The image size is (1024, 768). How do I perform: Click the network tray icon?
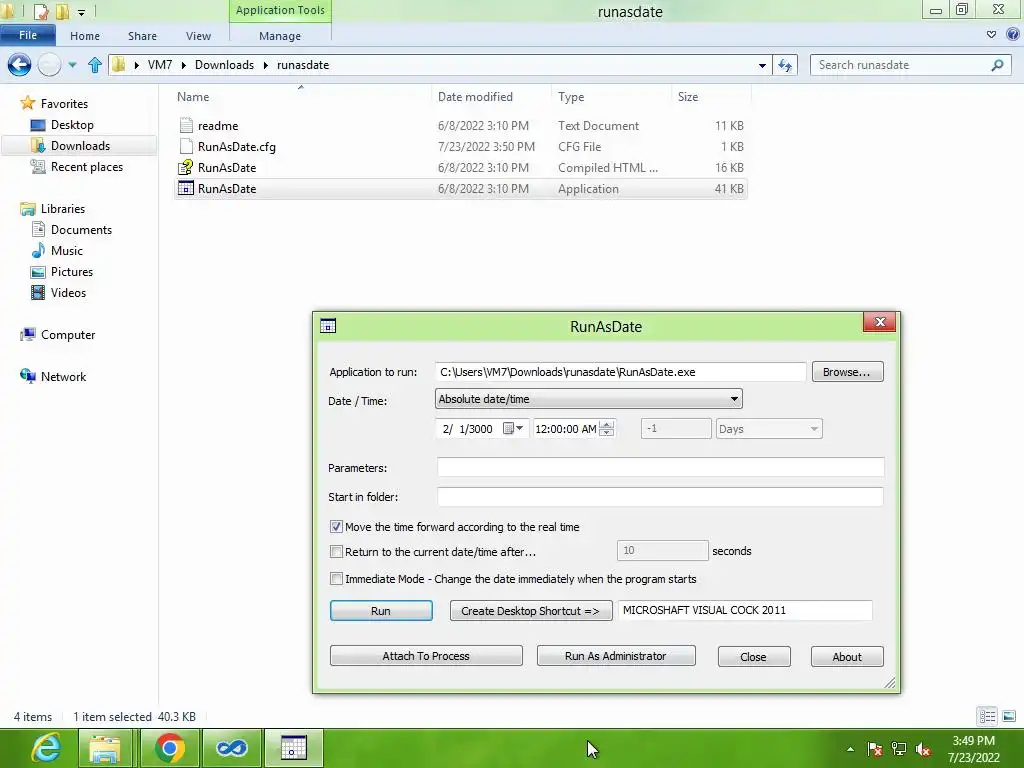[x=899, y=749]
